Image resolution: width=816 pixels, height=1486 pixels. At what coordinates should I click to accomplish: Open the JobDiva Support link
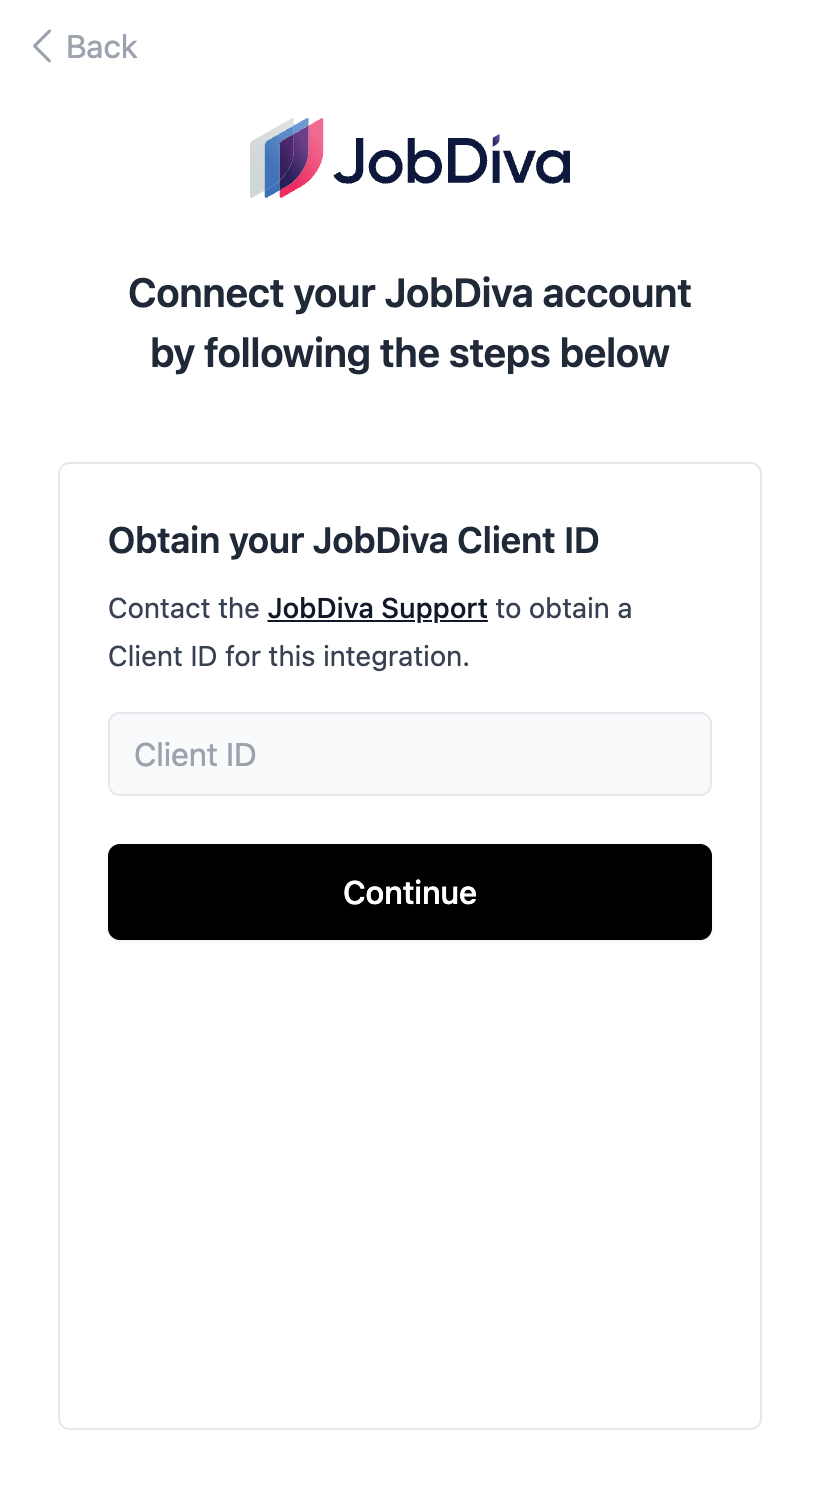[x=377, y=608]
